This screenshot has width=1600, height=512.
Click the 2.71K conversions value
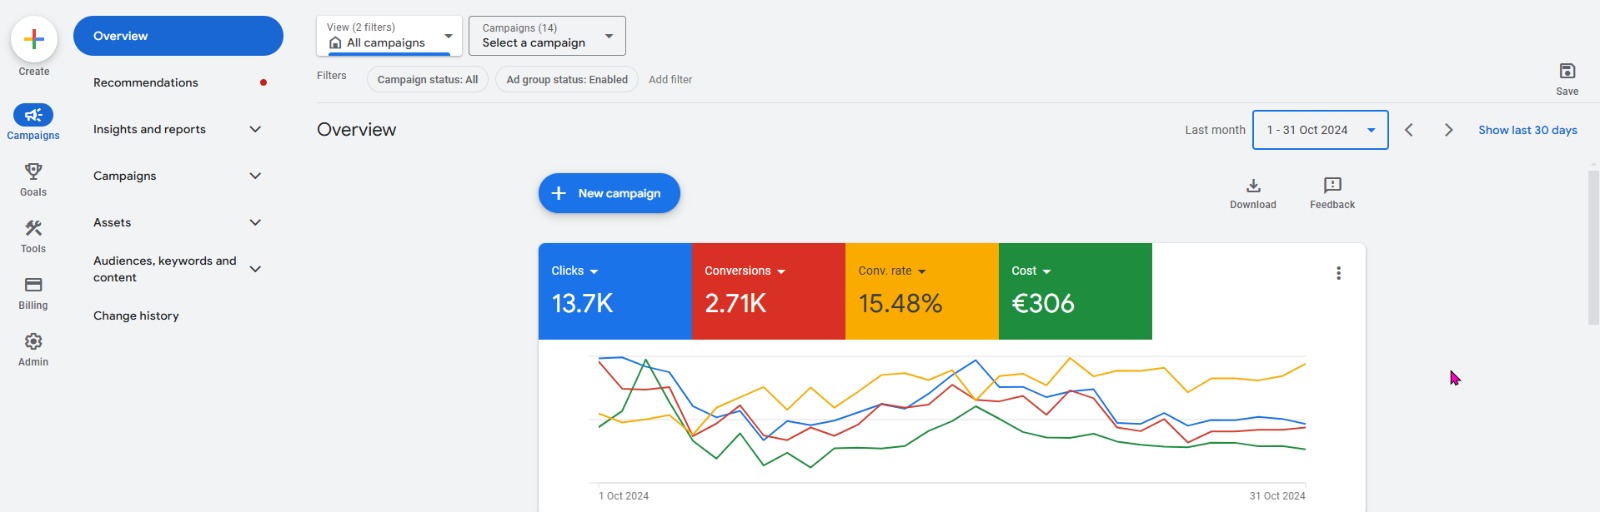point(735,303)
